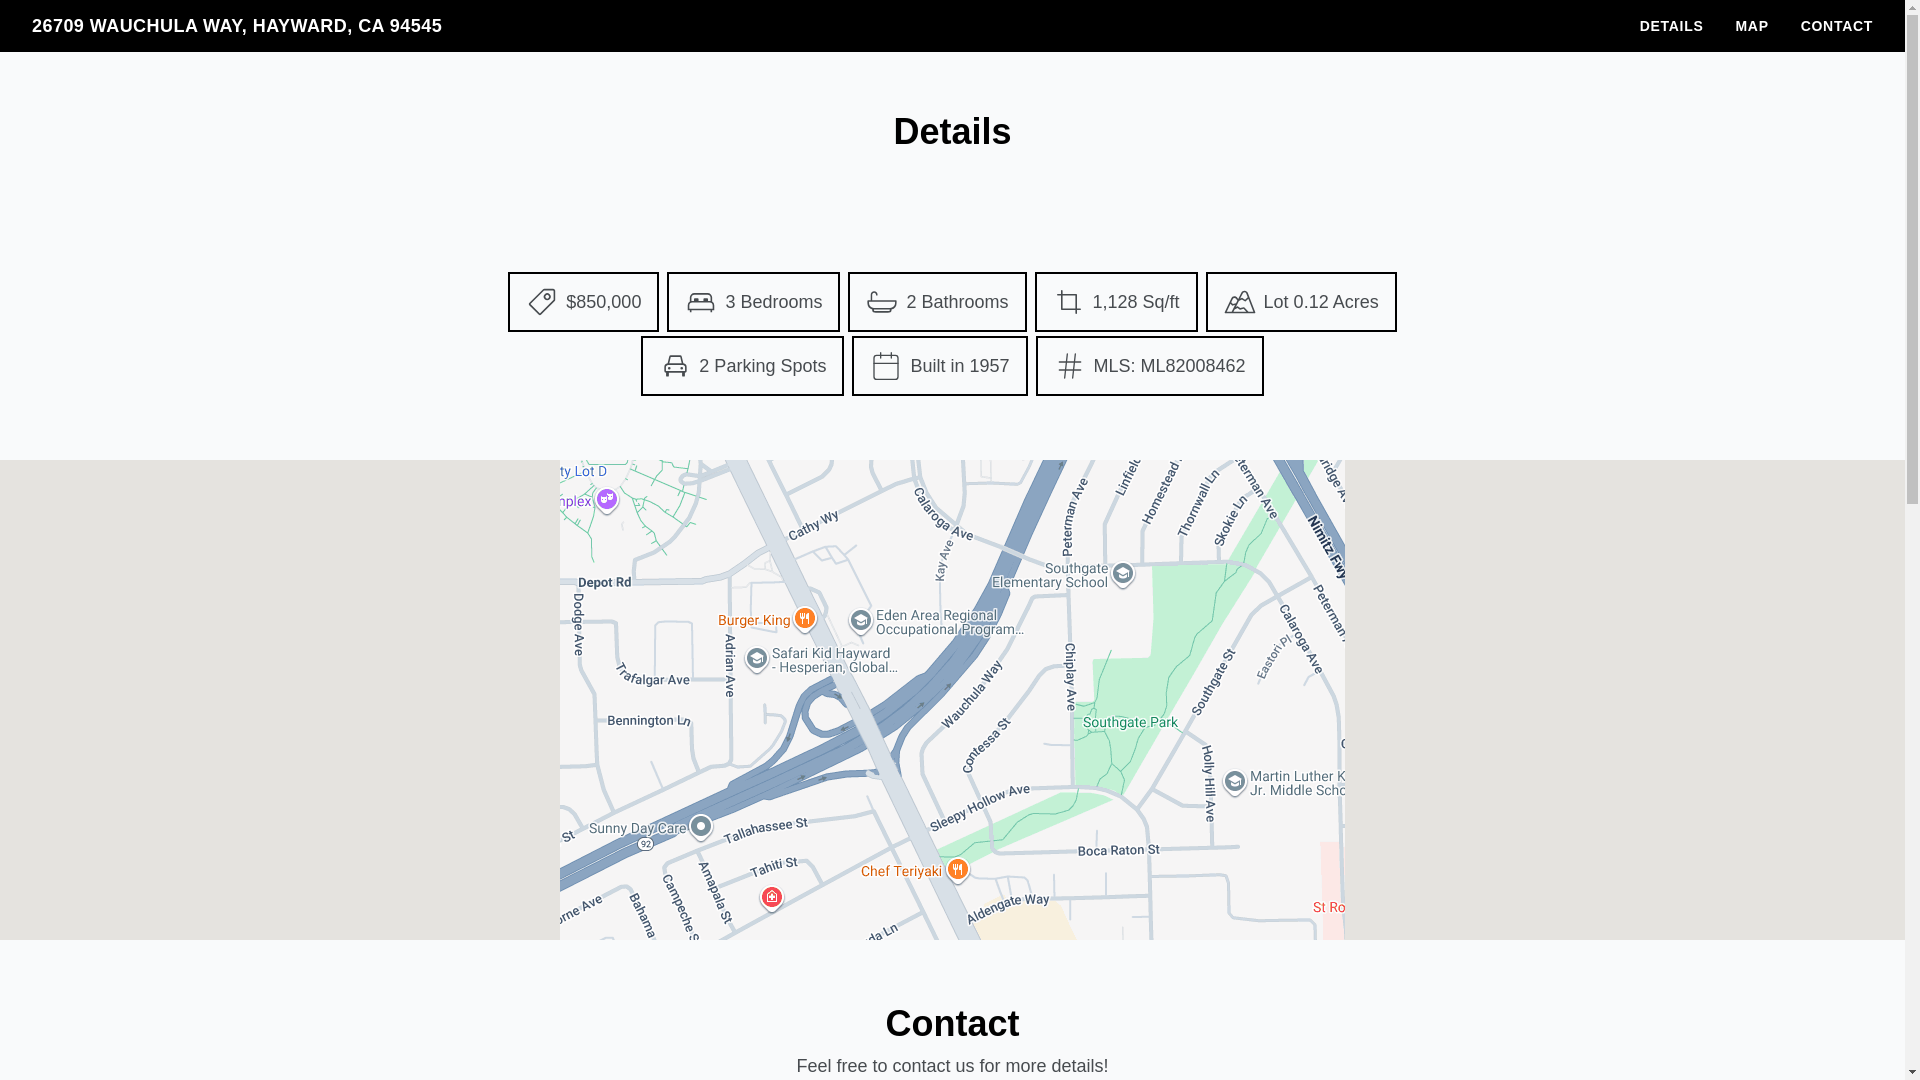Click the car icon beside 2 Parking Spots

[x=675, y=366]
